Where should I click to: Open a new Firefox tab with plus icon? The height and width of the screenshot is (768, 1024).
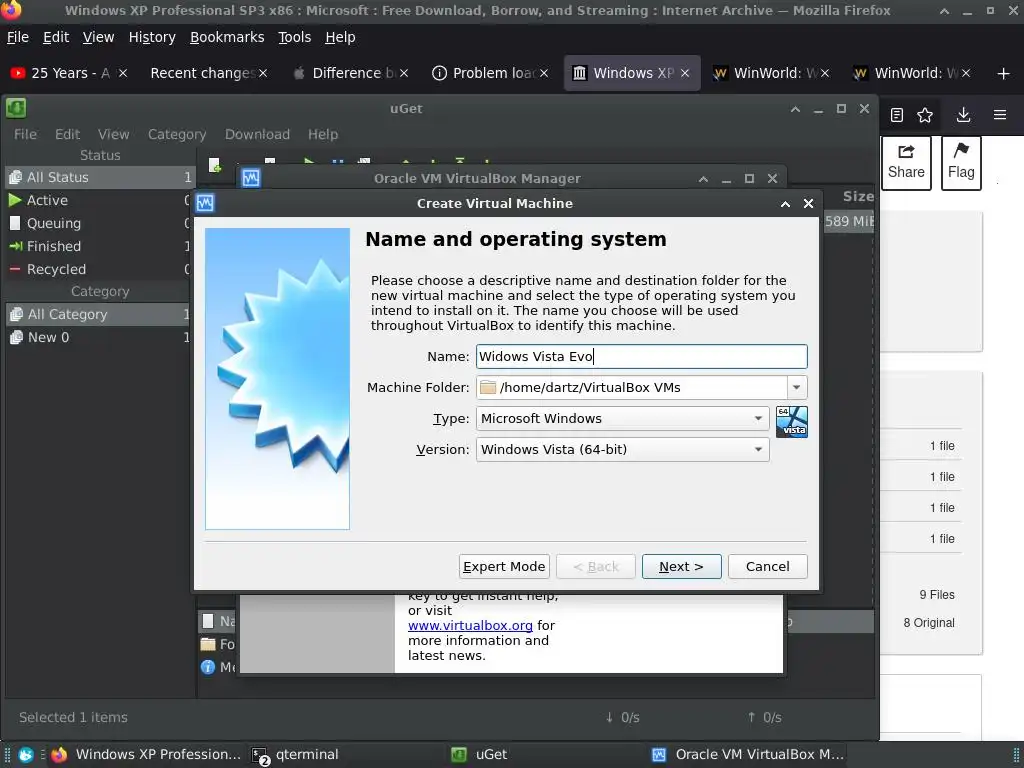(x=1004, y=73)
